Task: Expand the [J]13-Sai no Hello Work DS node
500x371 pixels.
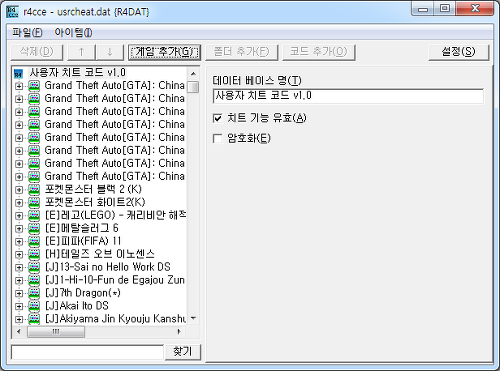Action: coord(19,268)
